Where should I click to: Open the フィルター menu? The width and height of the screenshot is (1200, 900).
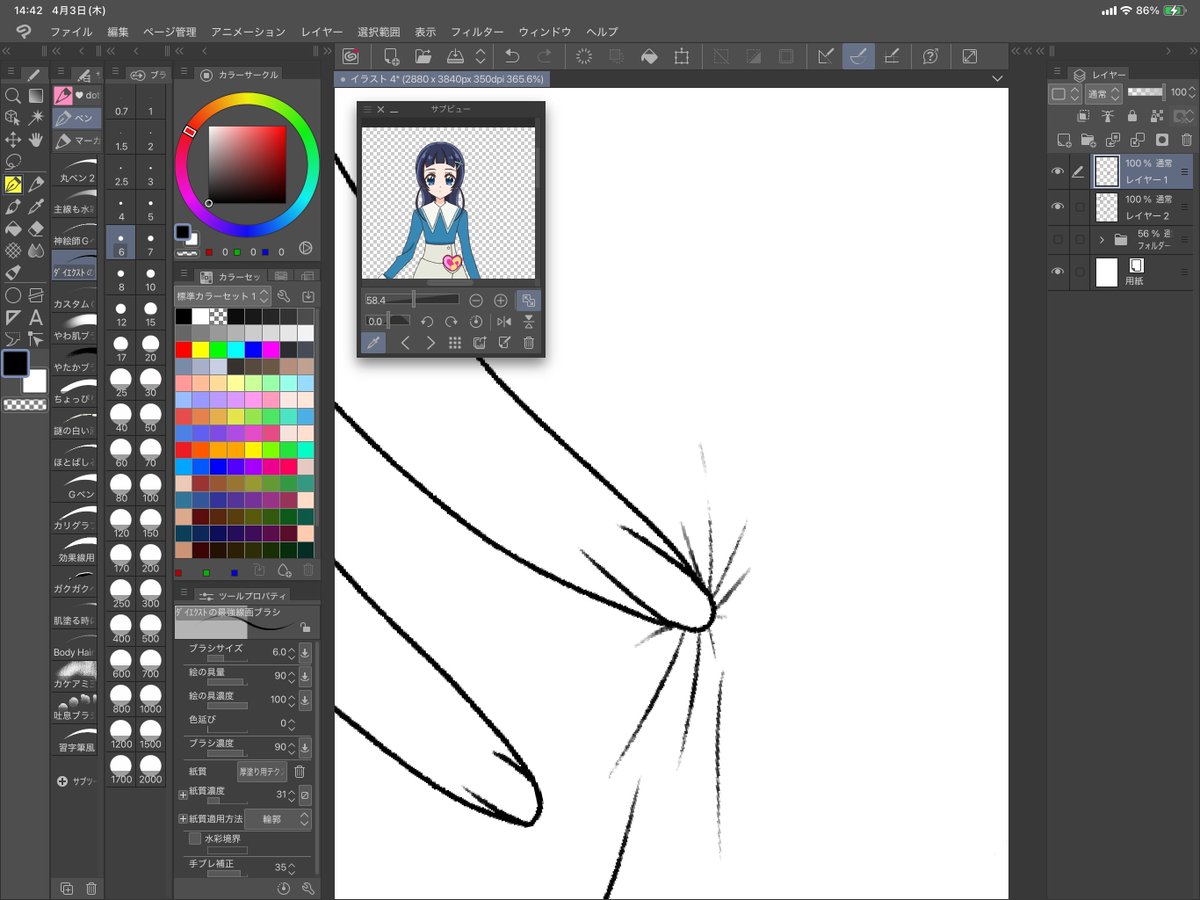coord(477,31)
